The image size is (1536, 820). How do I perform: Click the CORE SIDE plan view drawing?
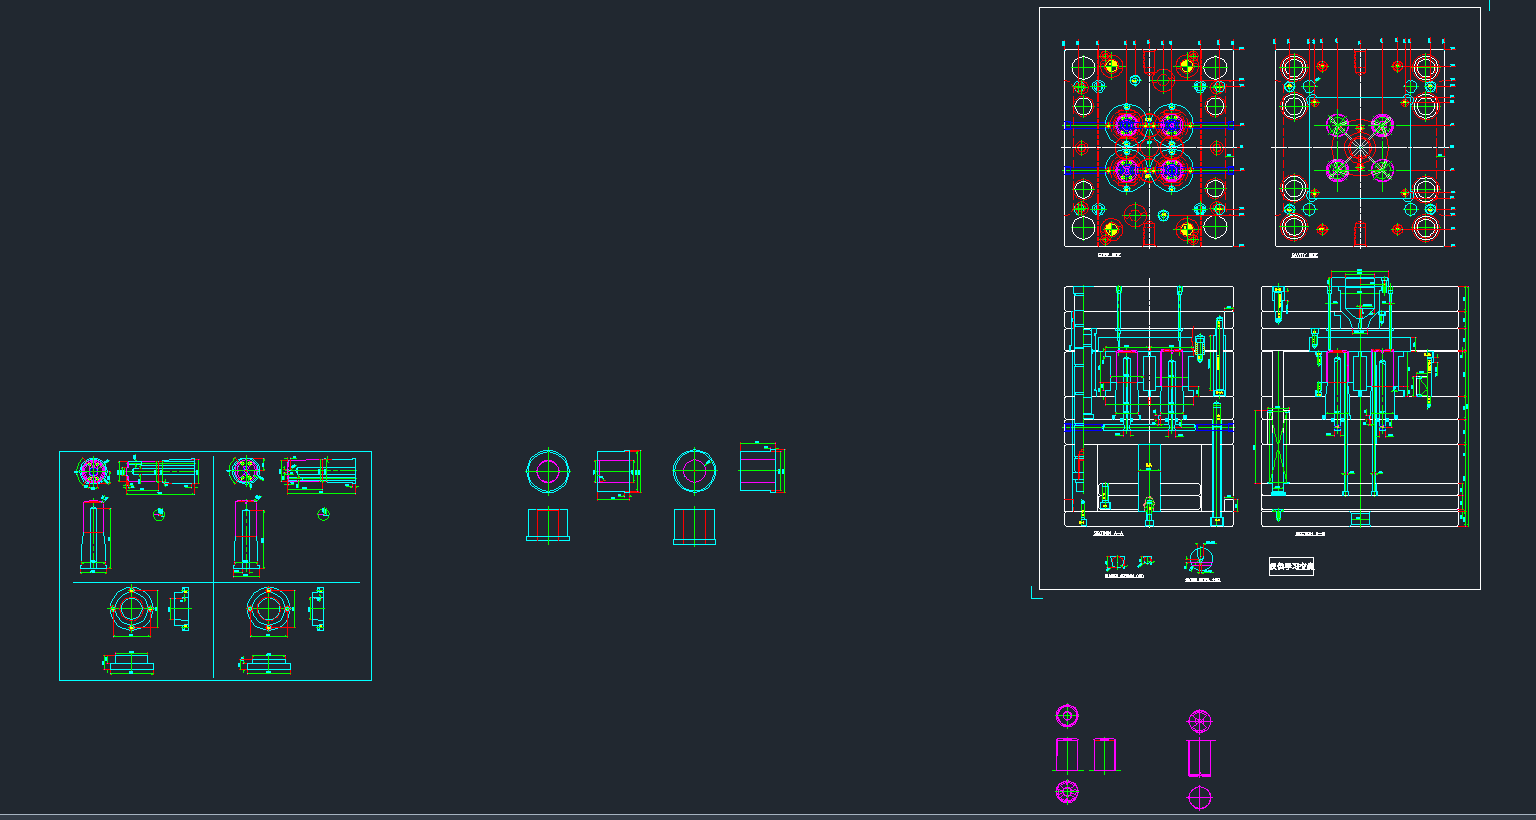point(1148,147)
